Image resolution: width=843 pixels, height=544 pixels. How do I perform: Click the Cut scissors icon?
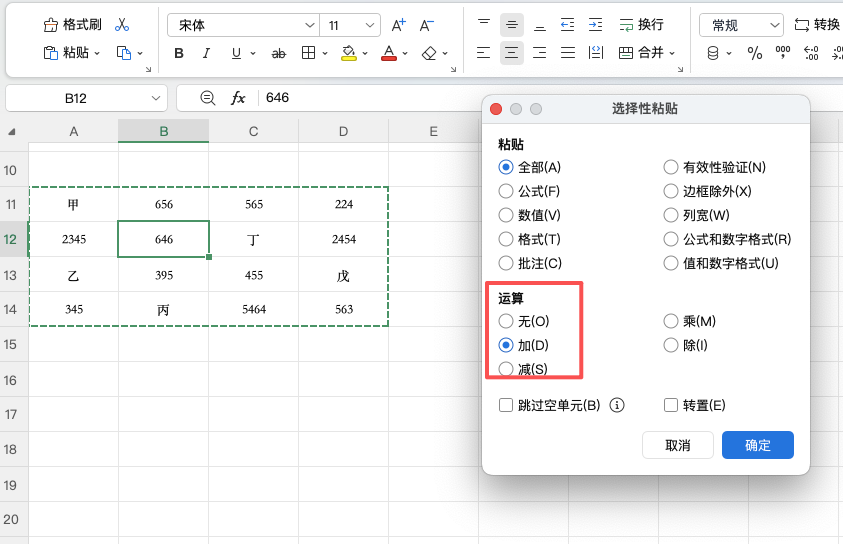click(122, 25)
